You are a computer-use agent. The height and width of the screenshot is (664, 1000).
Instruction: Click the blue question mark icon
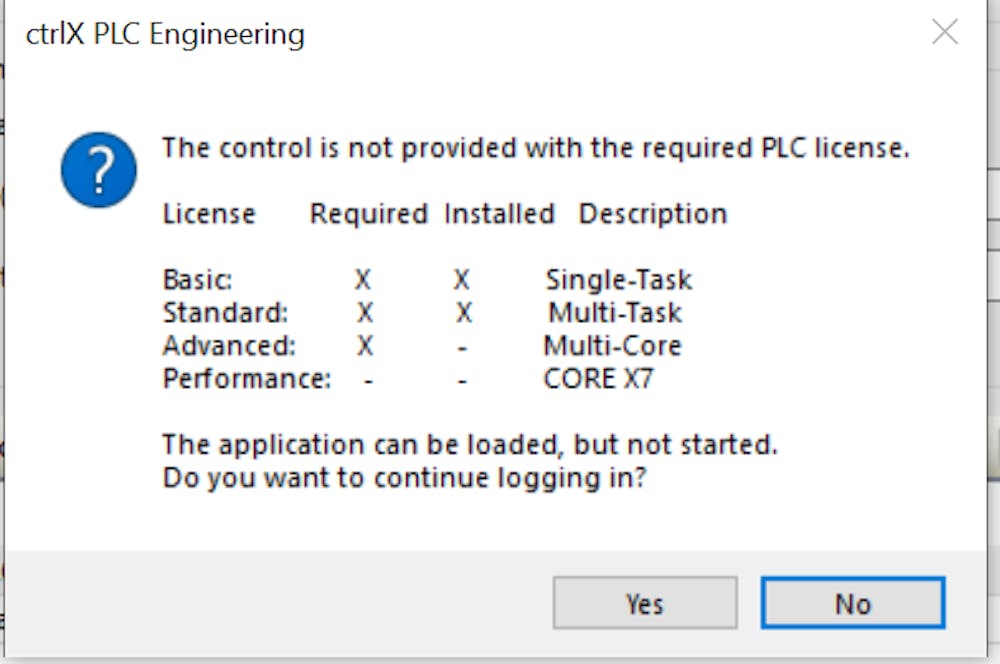point(98,170)
